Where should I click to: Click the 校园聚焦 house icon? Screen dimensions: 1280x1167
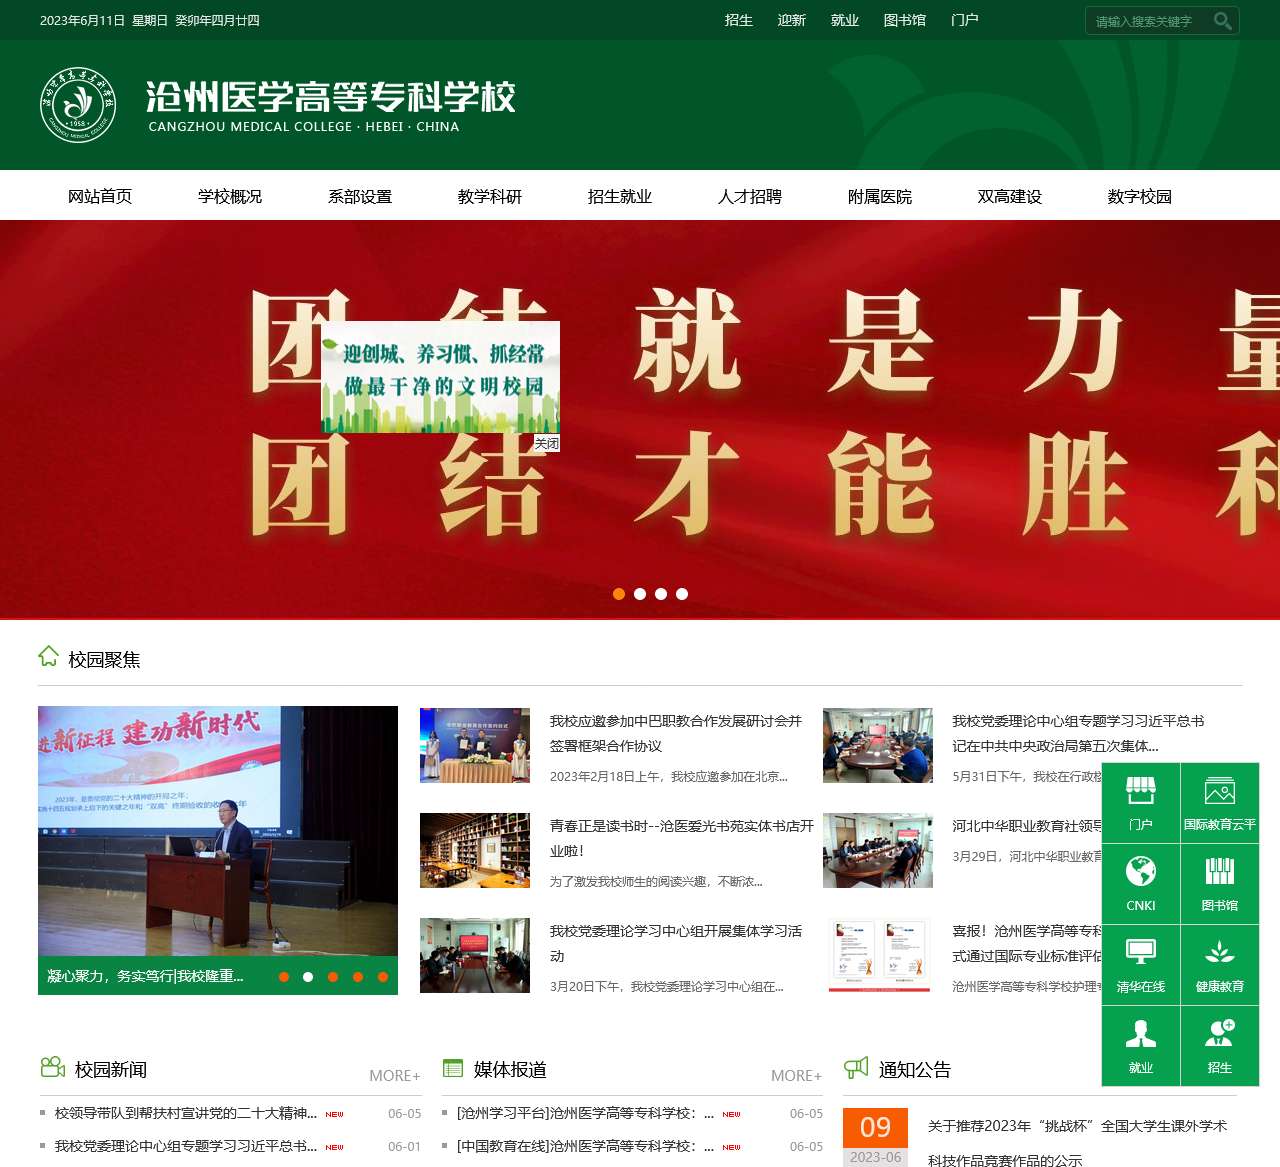(x=48, y=656)
